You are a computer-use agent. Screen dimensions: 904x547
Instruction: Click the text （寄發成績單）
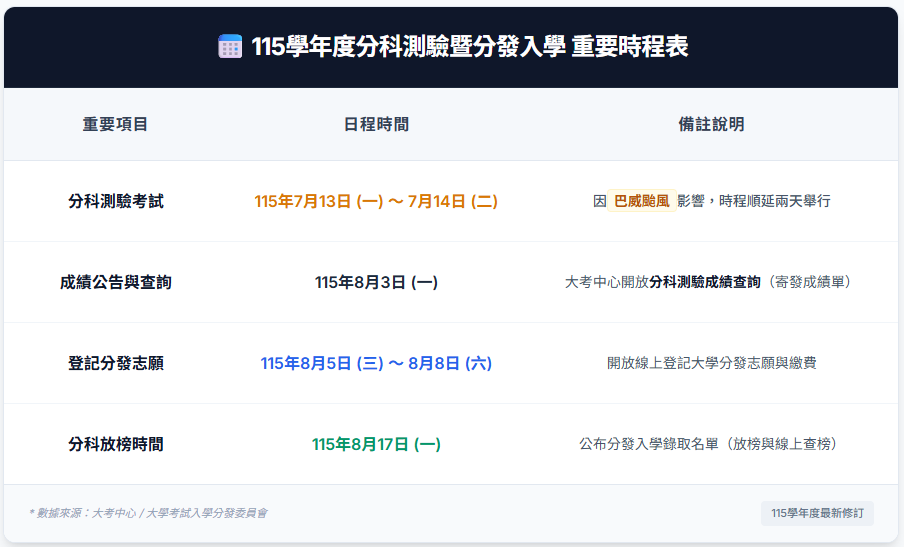pyautogui.click(x=809, y=282)
